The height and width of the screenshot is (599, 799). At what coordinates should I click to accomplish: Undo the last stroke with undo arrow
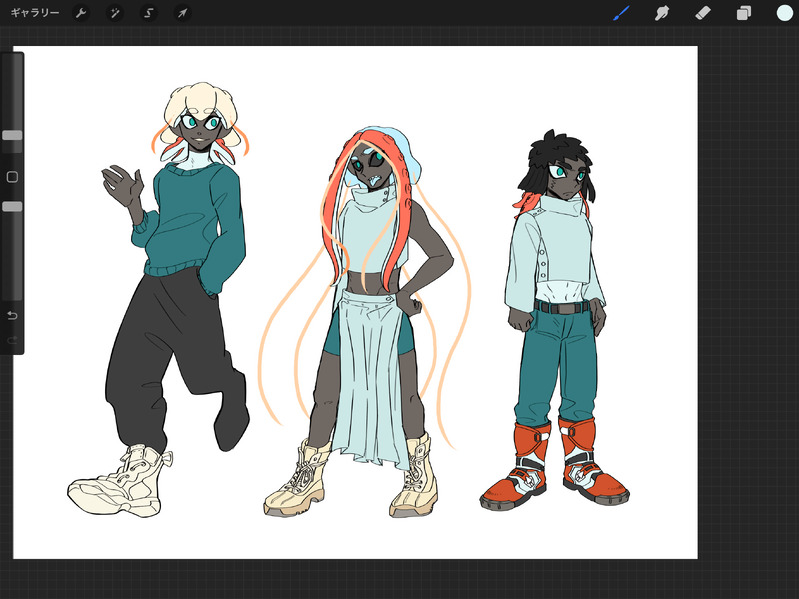[12, 316]
